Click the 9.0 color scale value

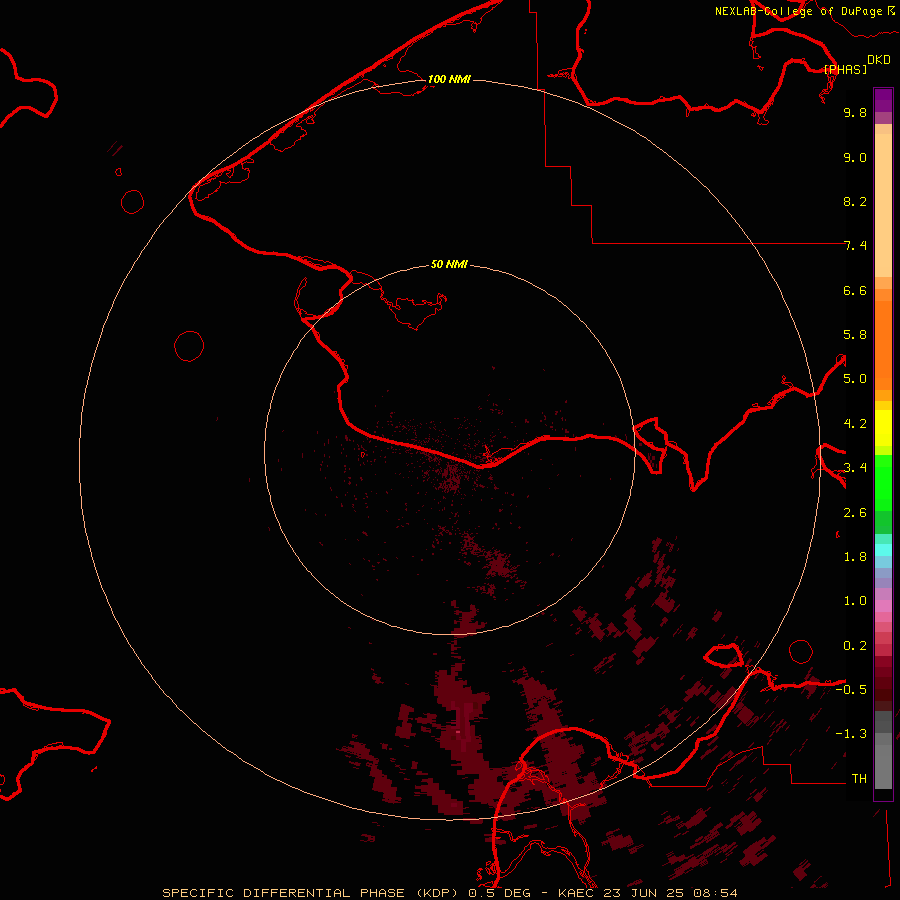point(855,157)
